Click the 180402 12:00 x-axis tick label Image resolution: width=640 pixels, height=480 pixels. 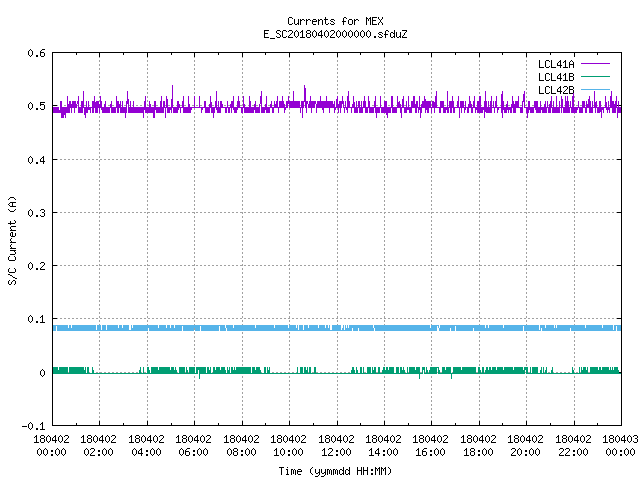336,446
